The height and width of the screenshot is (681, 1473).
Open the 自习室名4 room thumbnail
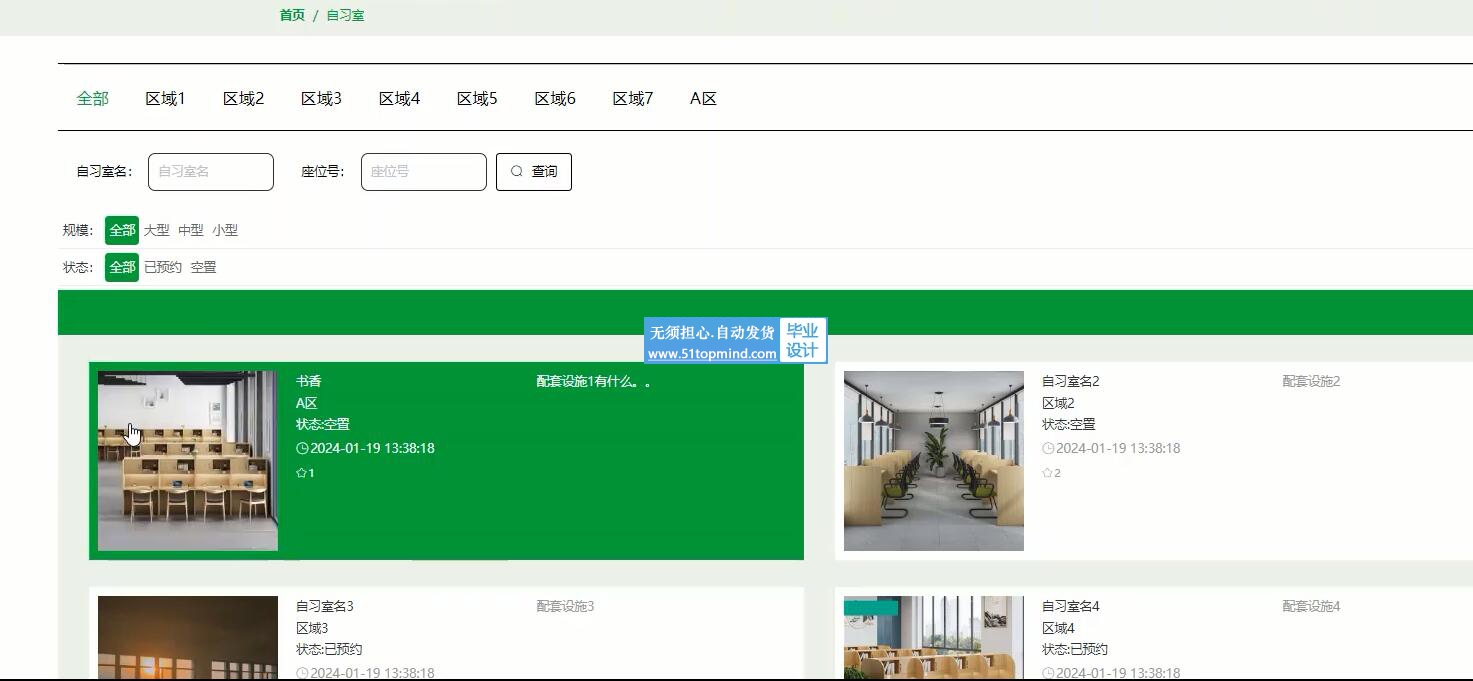[x=934, y=638]
